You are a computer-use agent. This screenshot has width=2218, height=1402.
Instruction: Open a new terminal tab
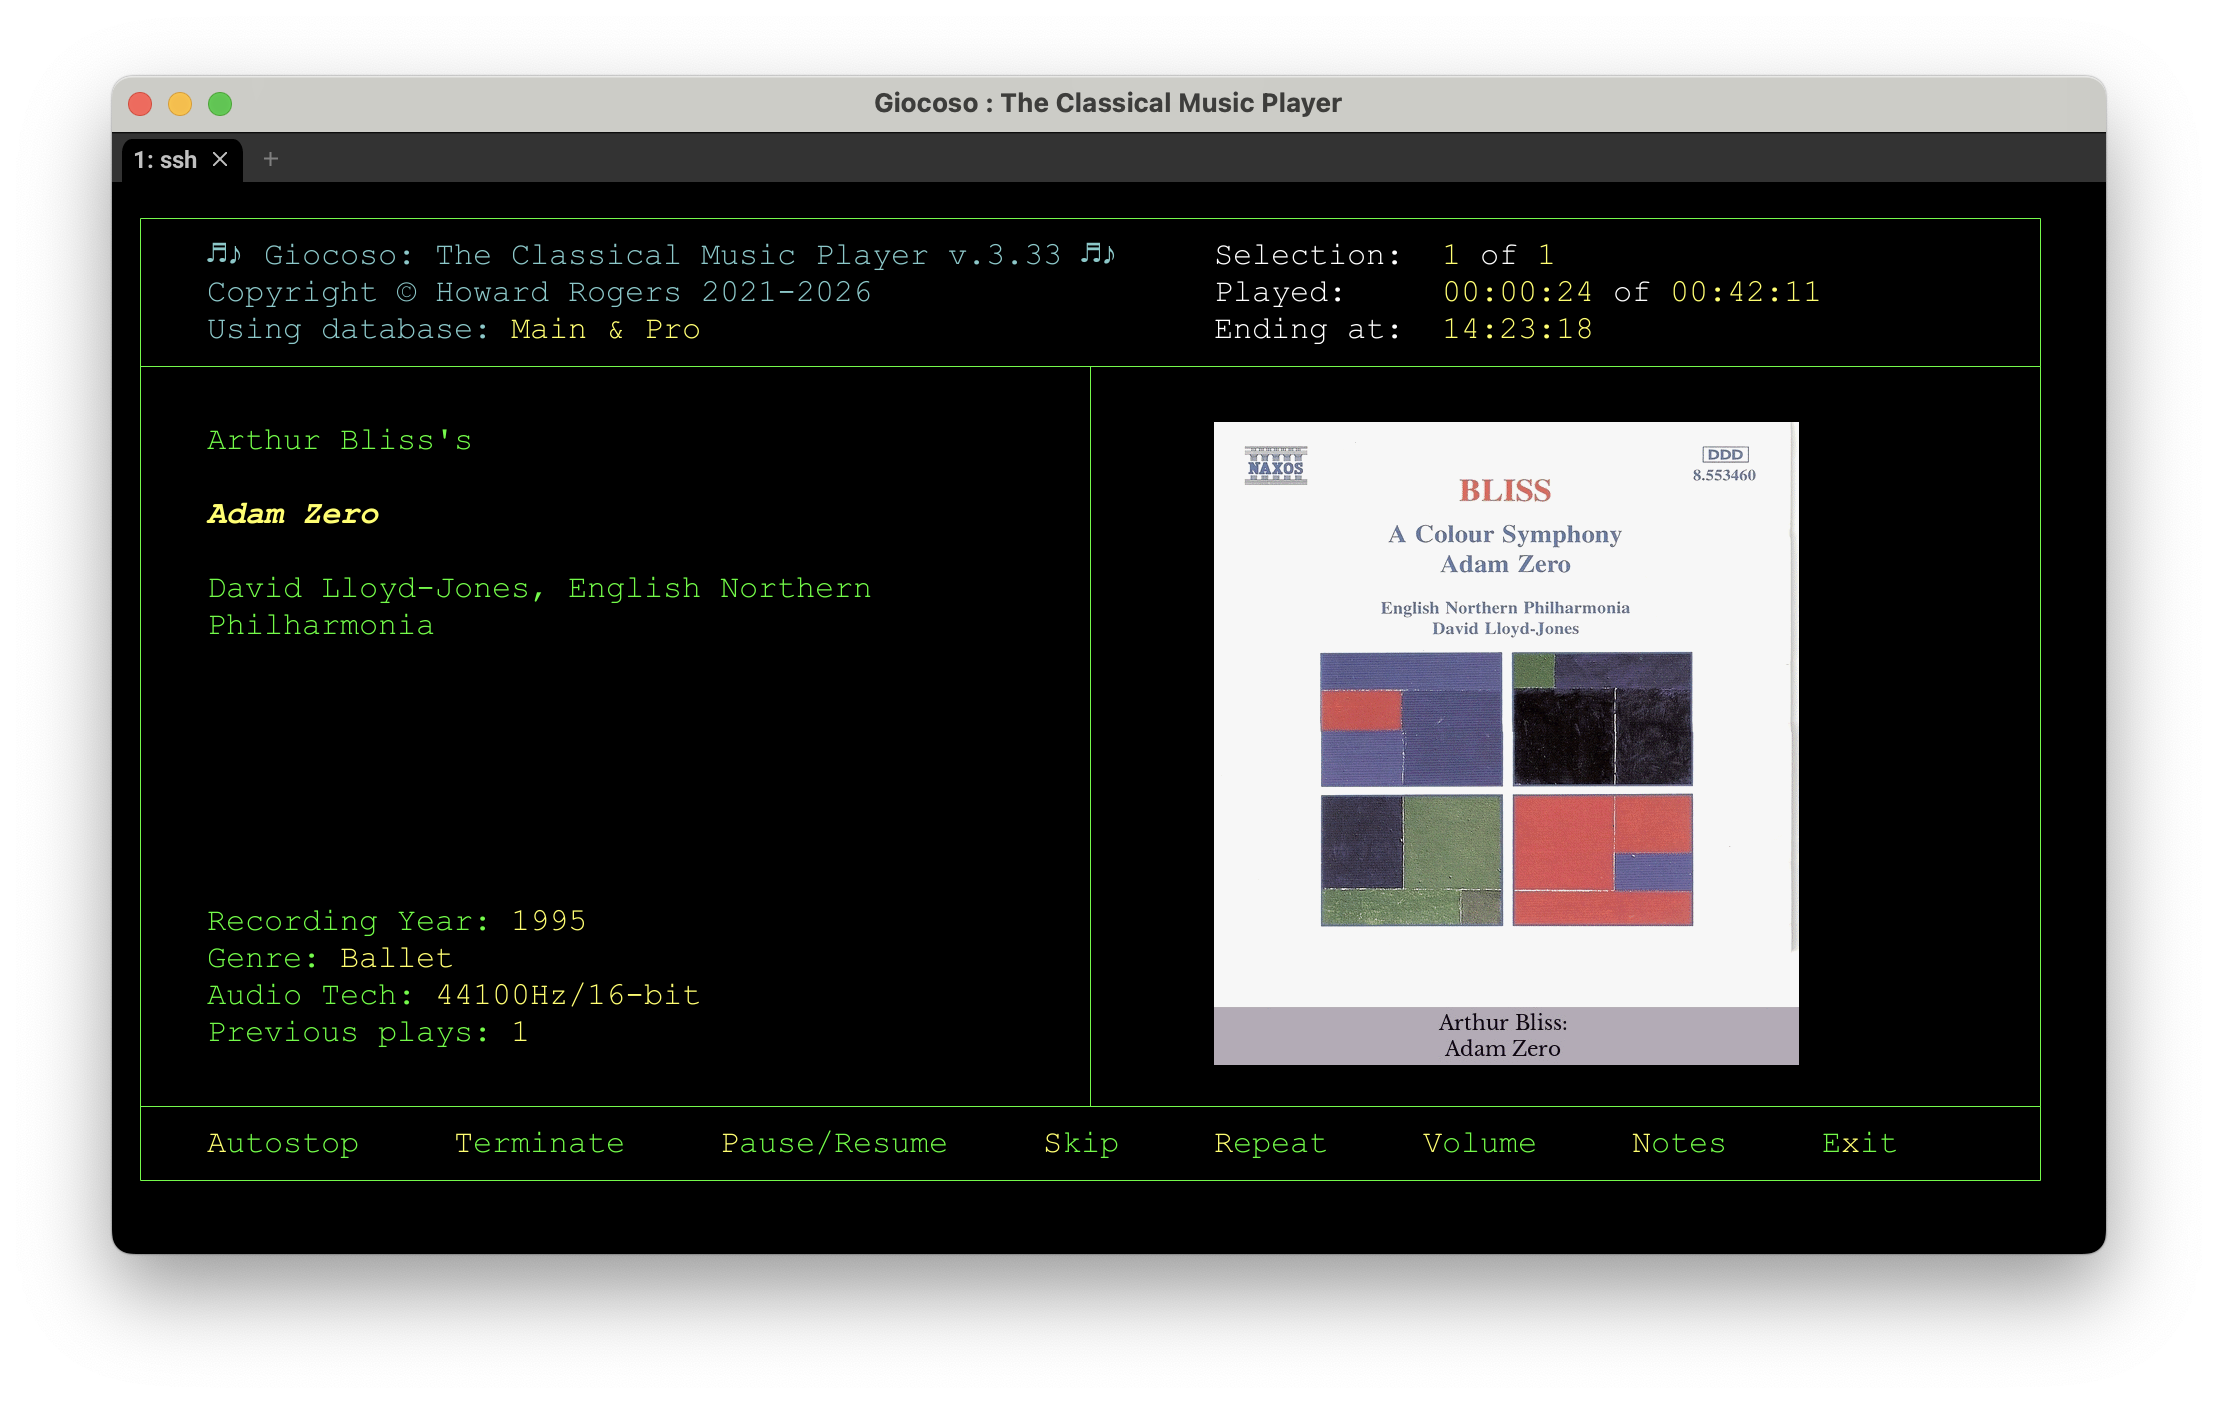269,159
